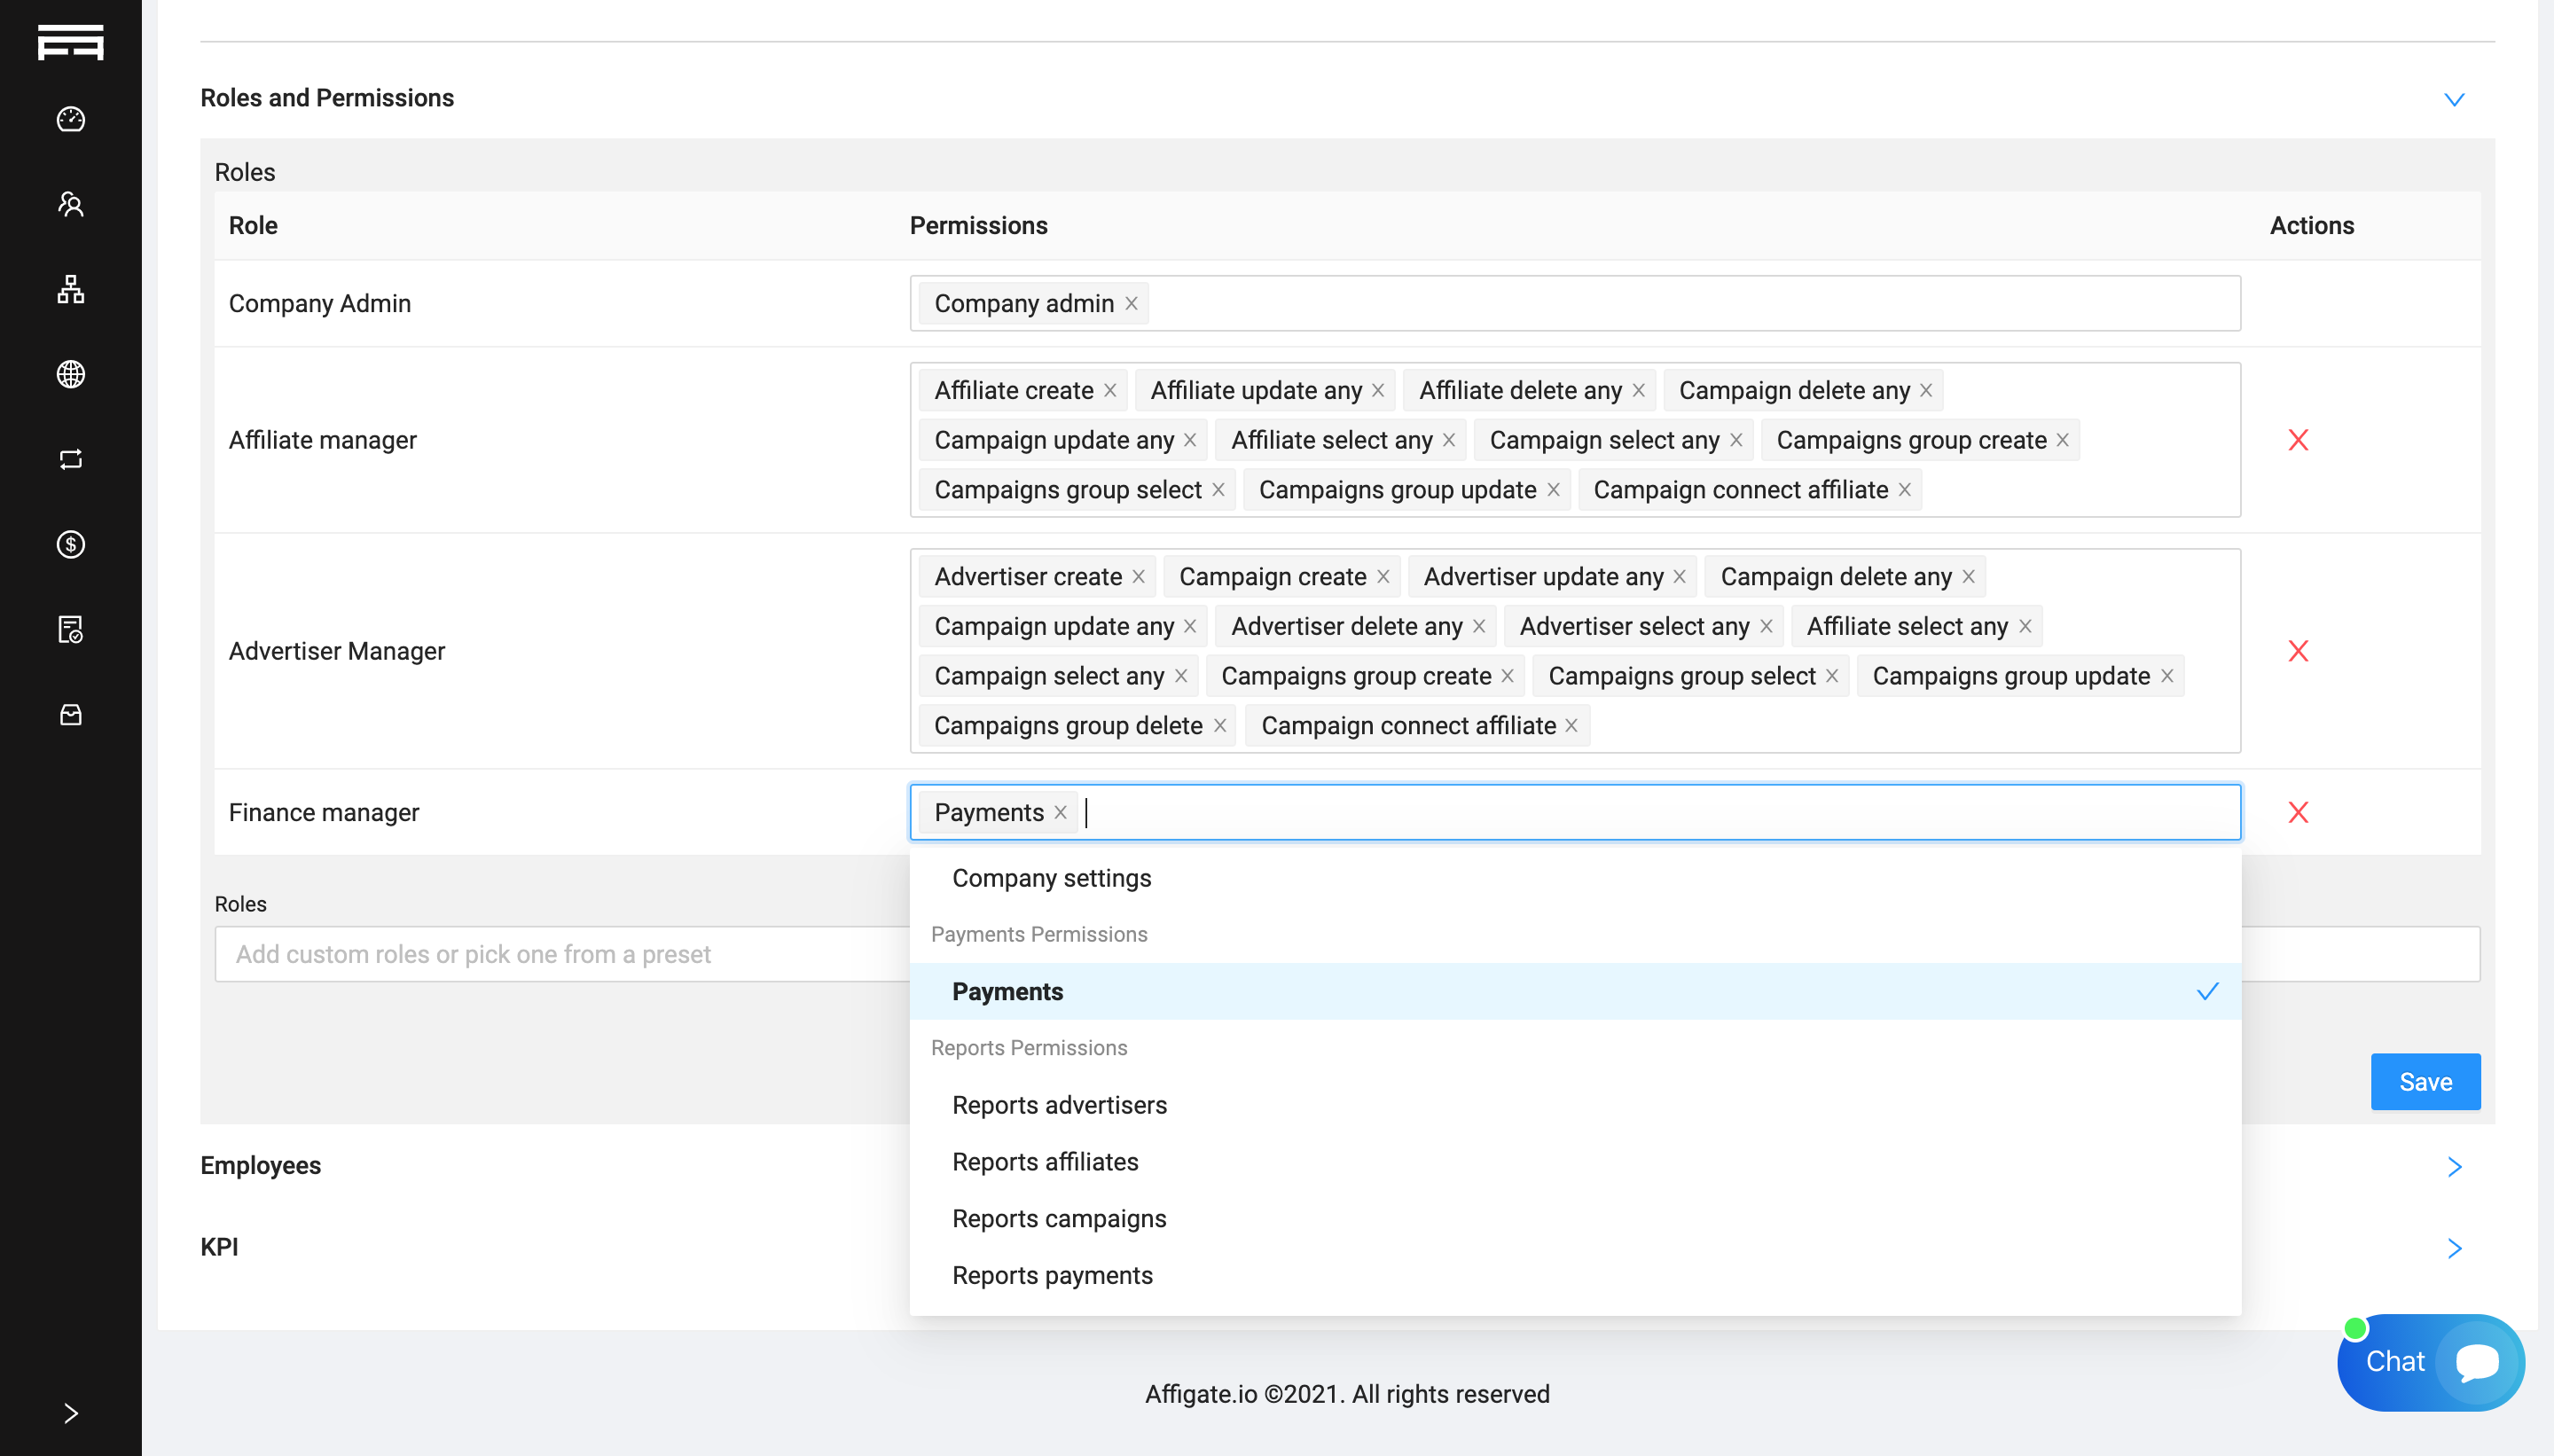
Task: Choose Company settings in the dropdown
Action: point(1051,878)
